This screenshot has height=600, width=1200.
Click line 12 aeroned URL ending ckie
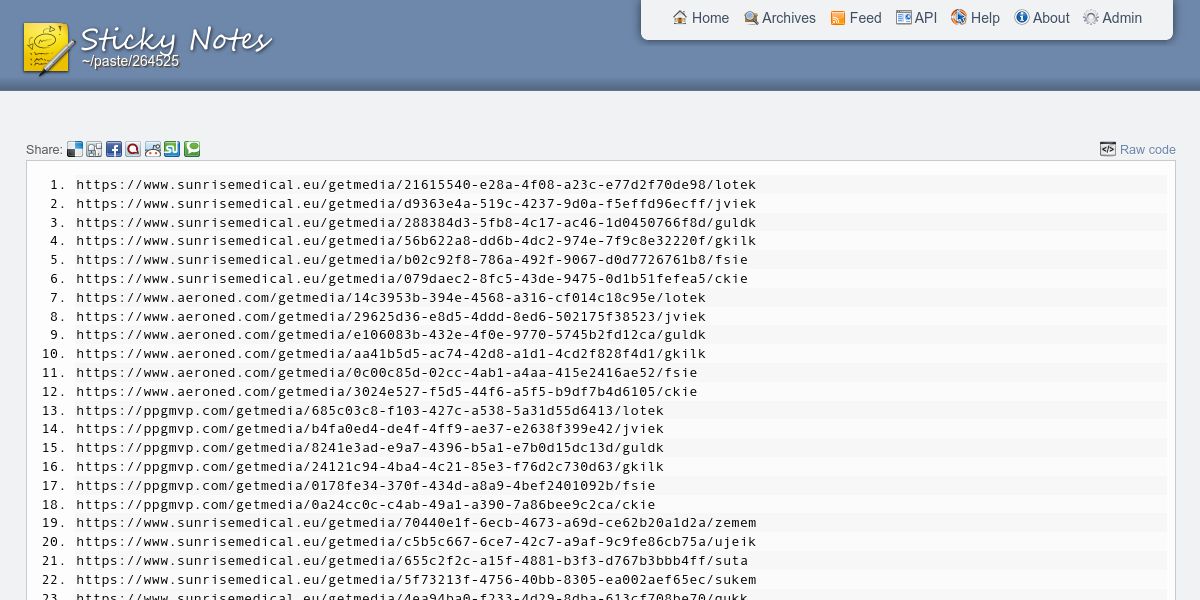[387, 392]
